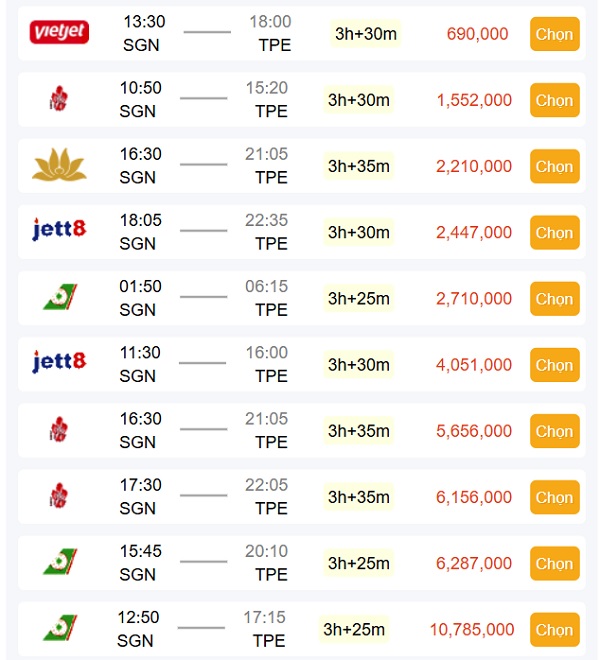Select Chon for the 2,210,000 flight
600x660 pixels.
[554, 166]
